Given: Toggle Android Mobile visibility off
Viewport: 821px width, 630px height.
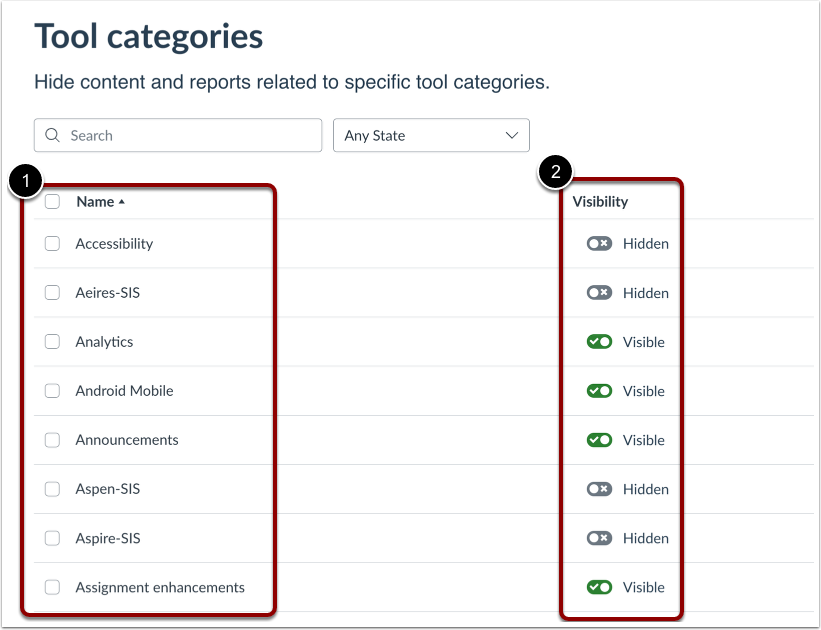Looking at the screenshot, I should [x=598, y=390].
